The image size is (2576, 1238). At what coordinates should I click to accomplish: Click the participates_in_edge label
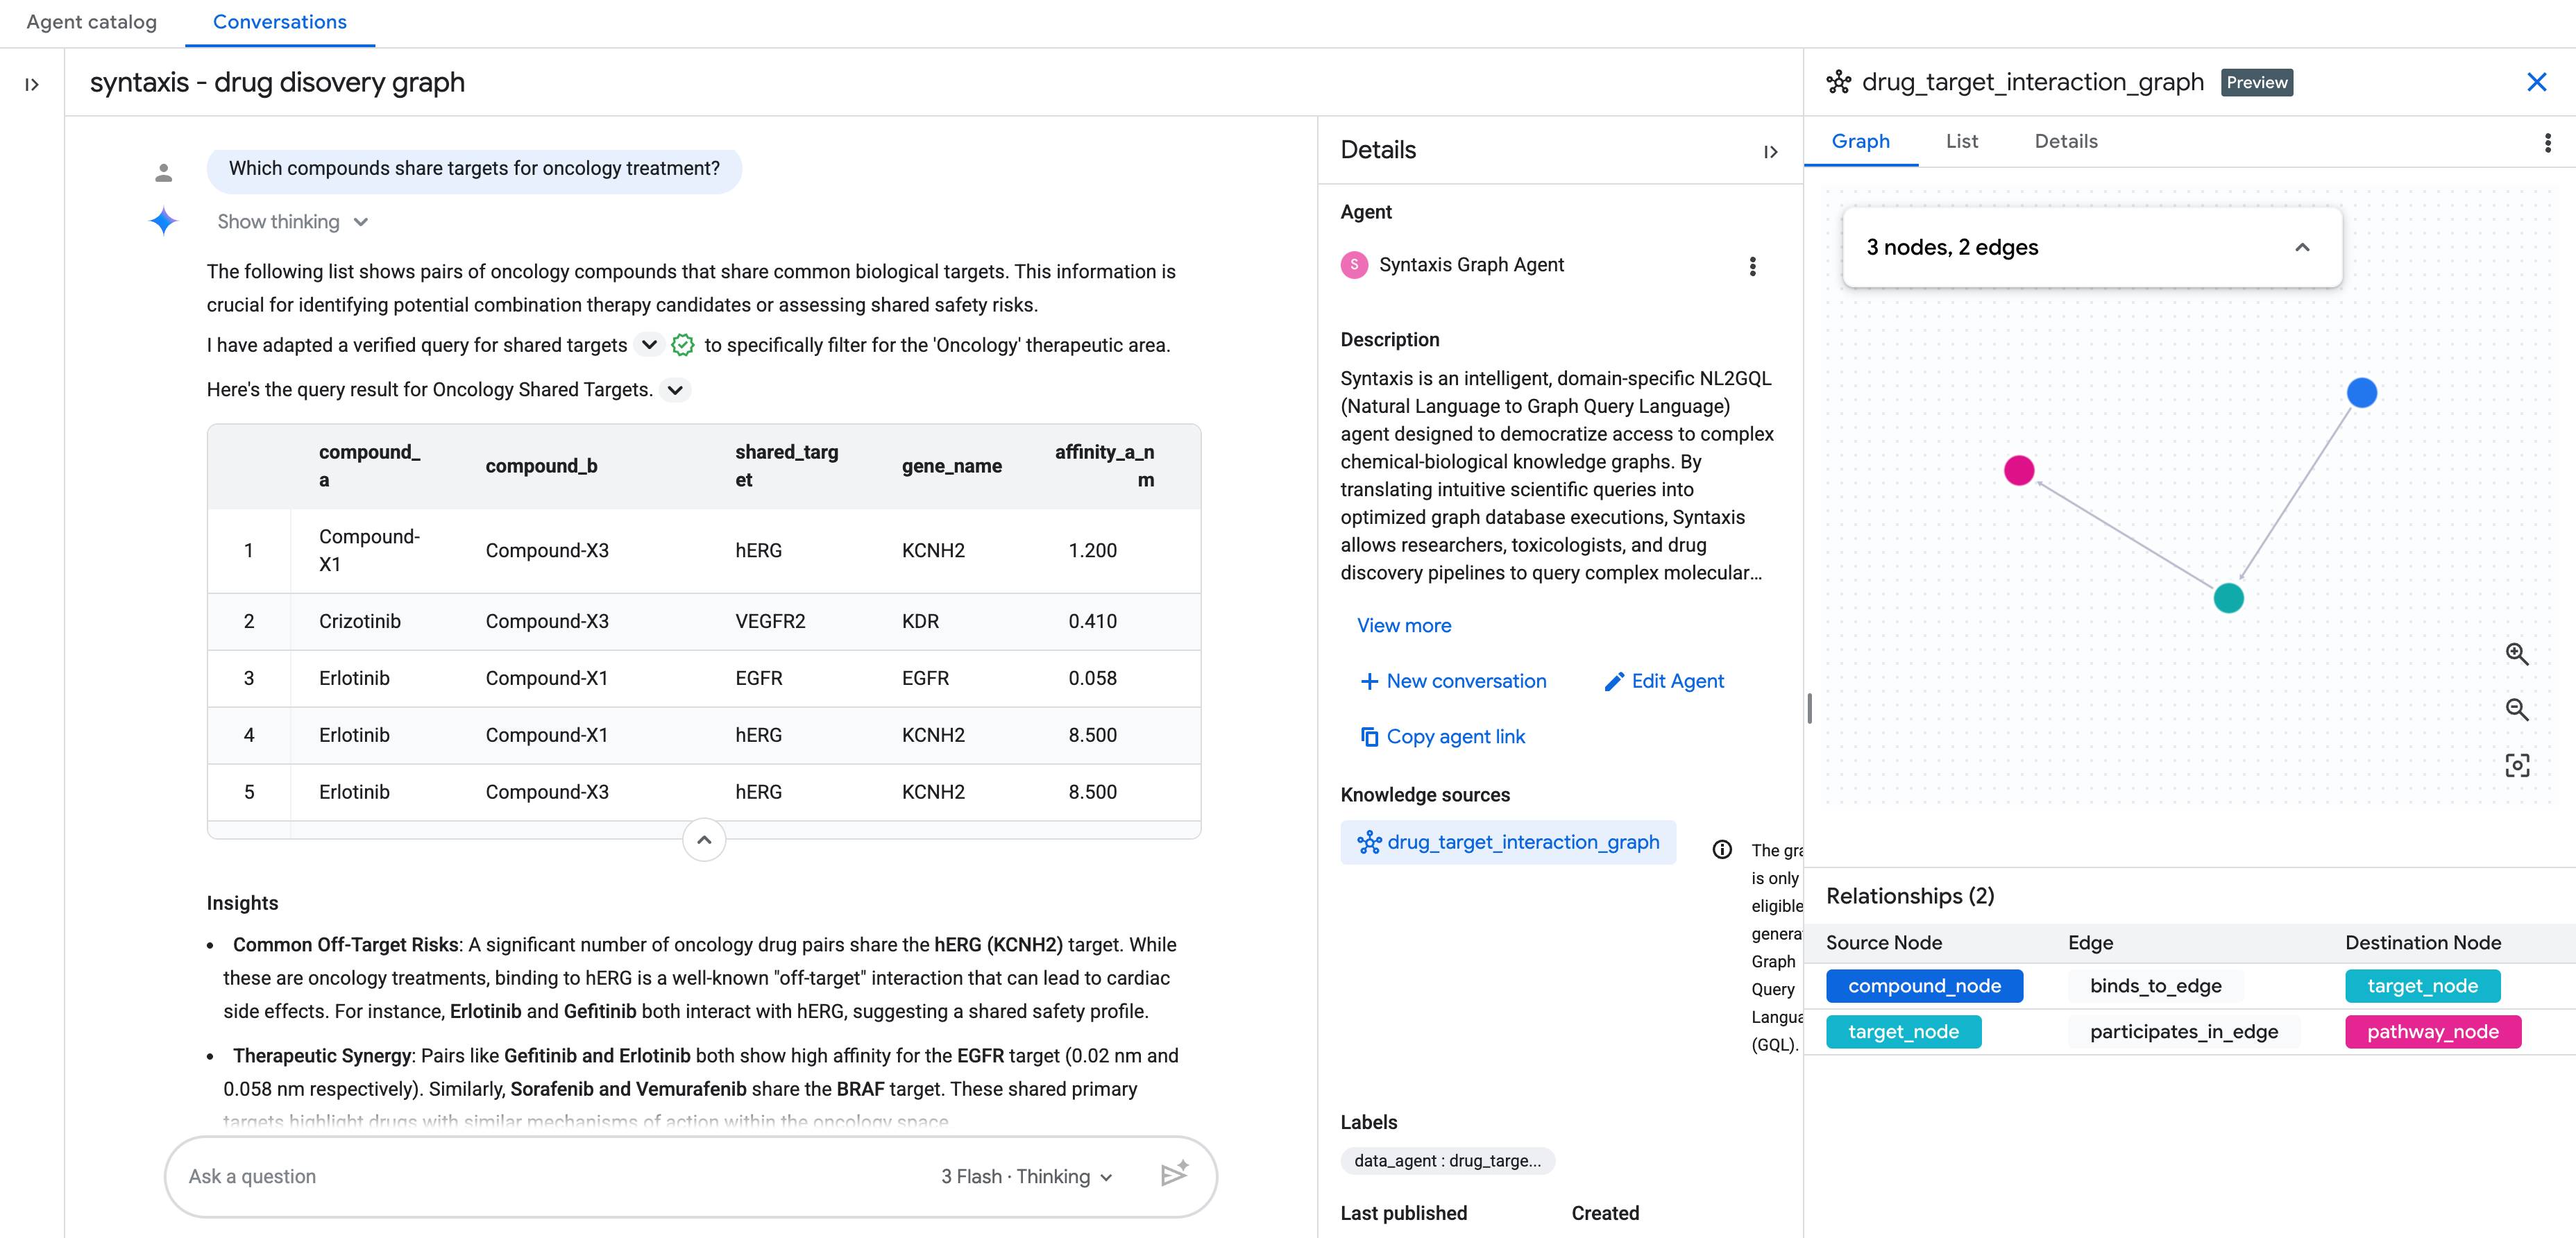point(2183,1032)
